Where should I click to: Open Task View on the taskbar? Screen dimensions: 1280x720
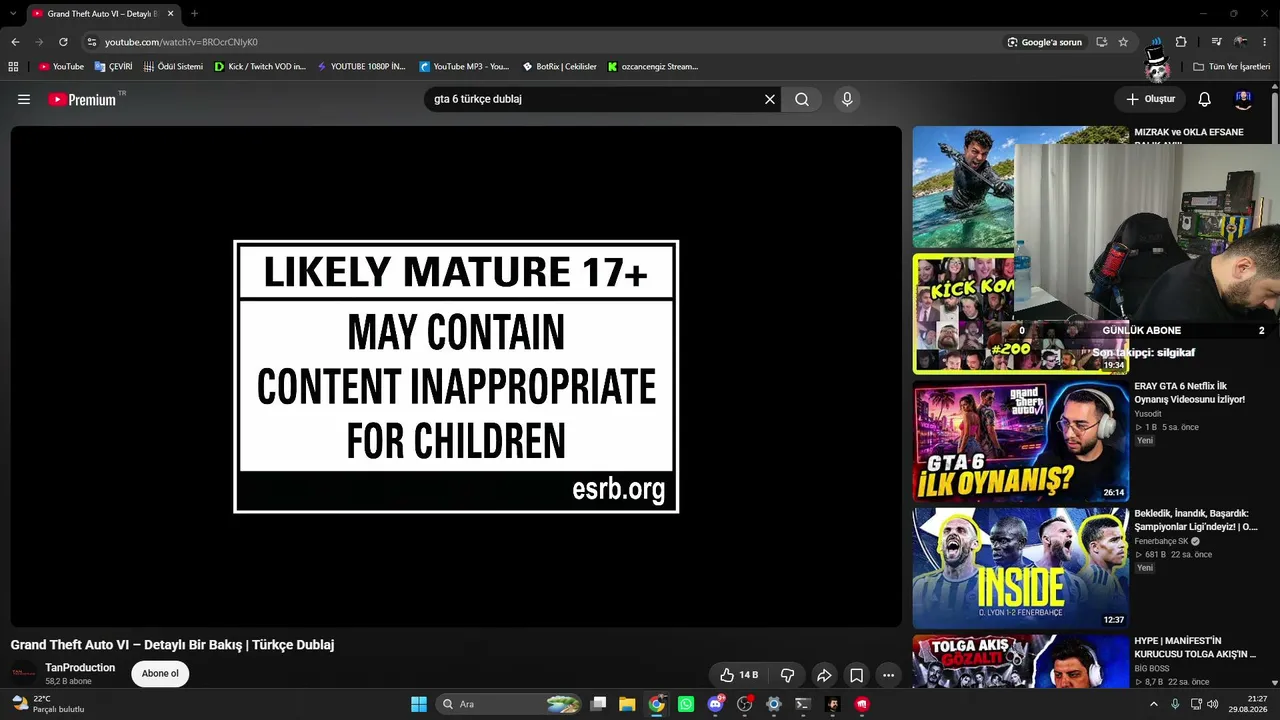coord(598,704)
